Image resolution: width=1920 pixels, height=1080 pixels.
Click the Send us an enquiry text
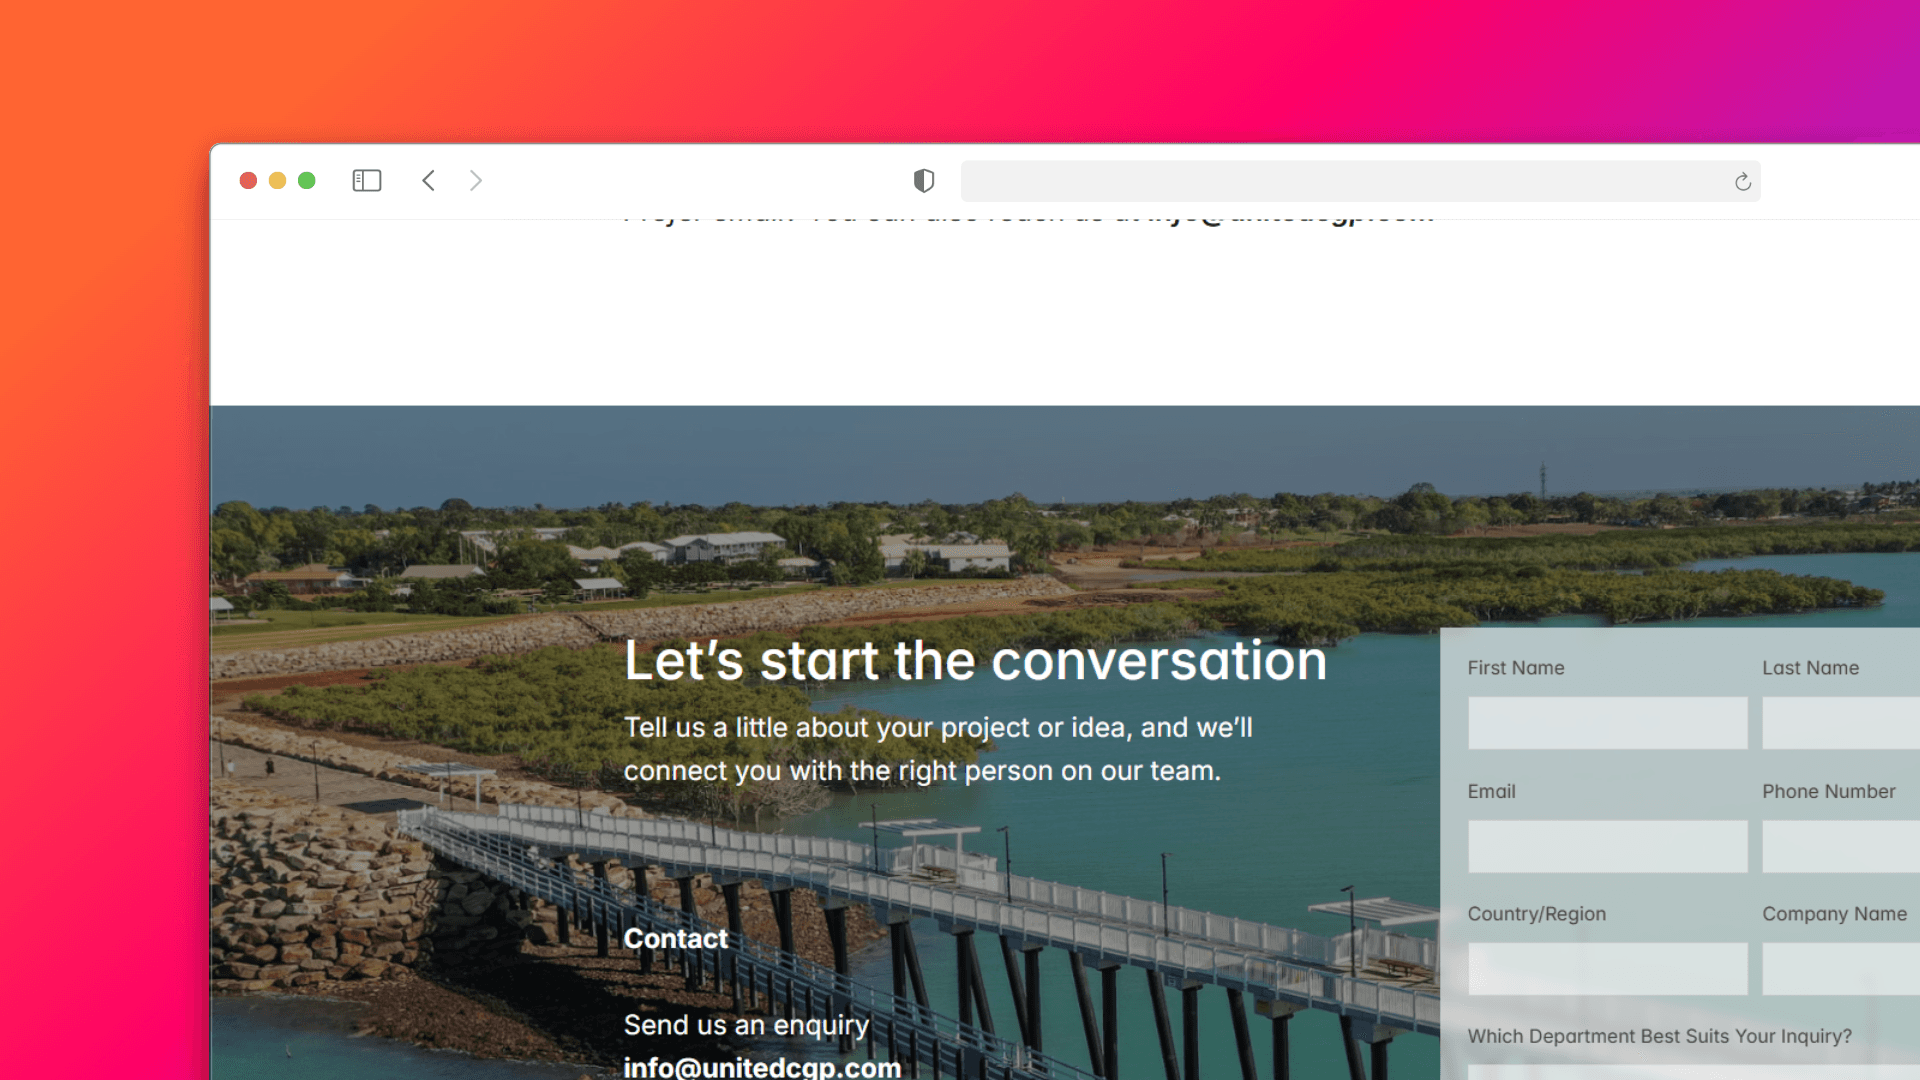pos(746,1025)
